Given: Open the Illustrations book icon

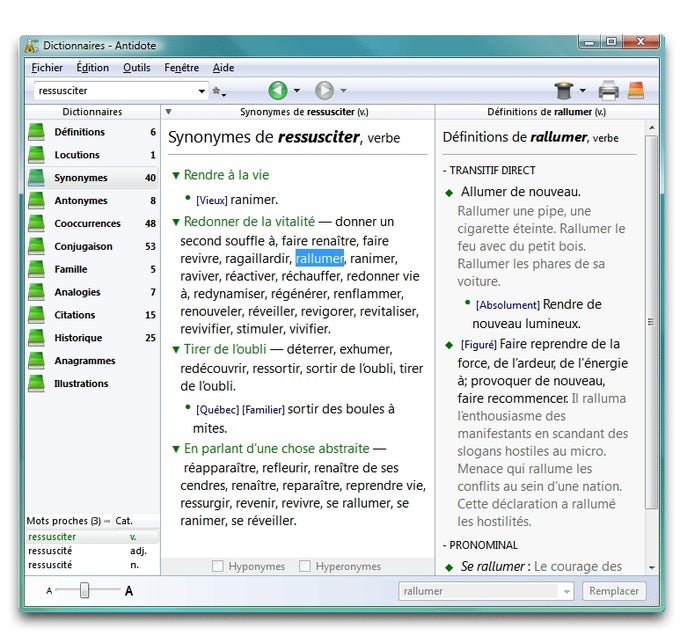Looking at the screenshot, I should 36,384.
